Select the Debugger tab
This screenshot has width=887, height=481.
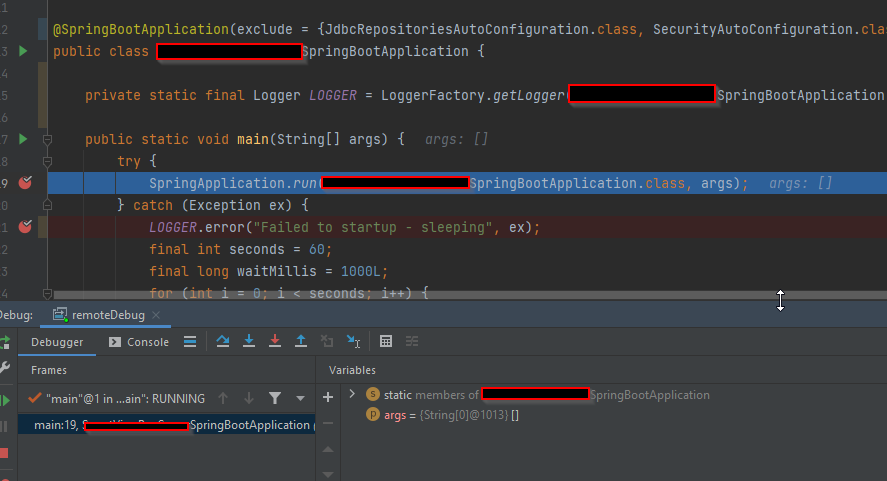tap(57, 342)
